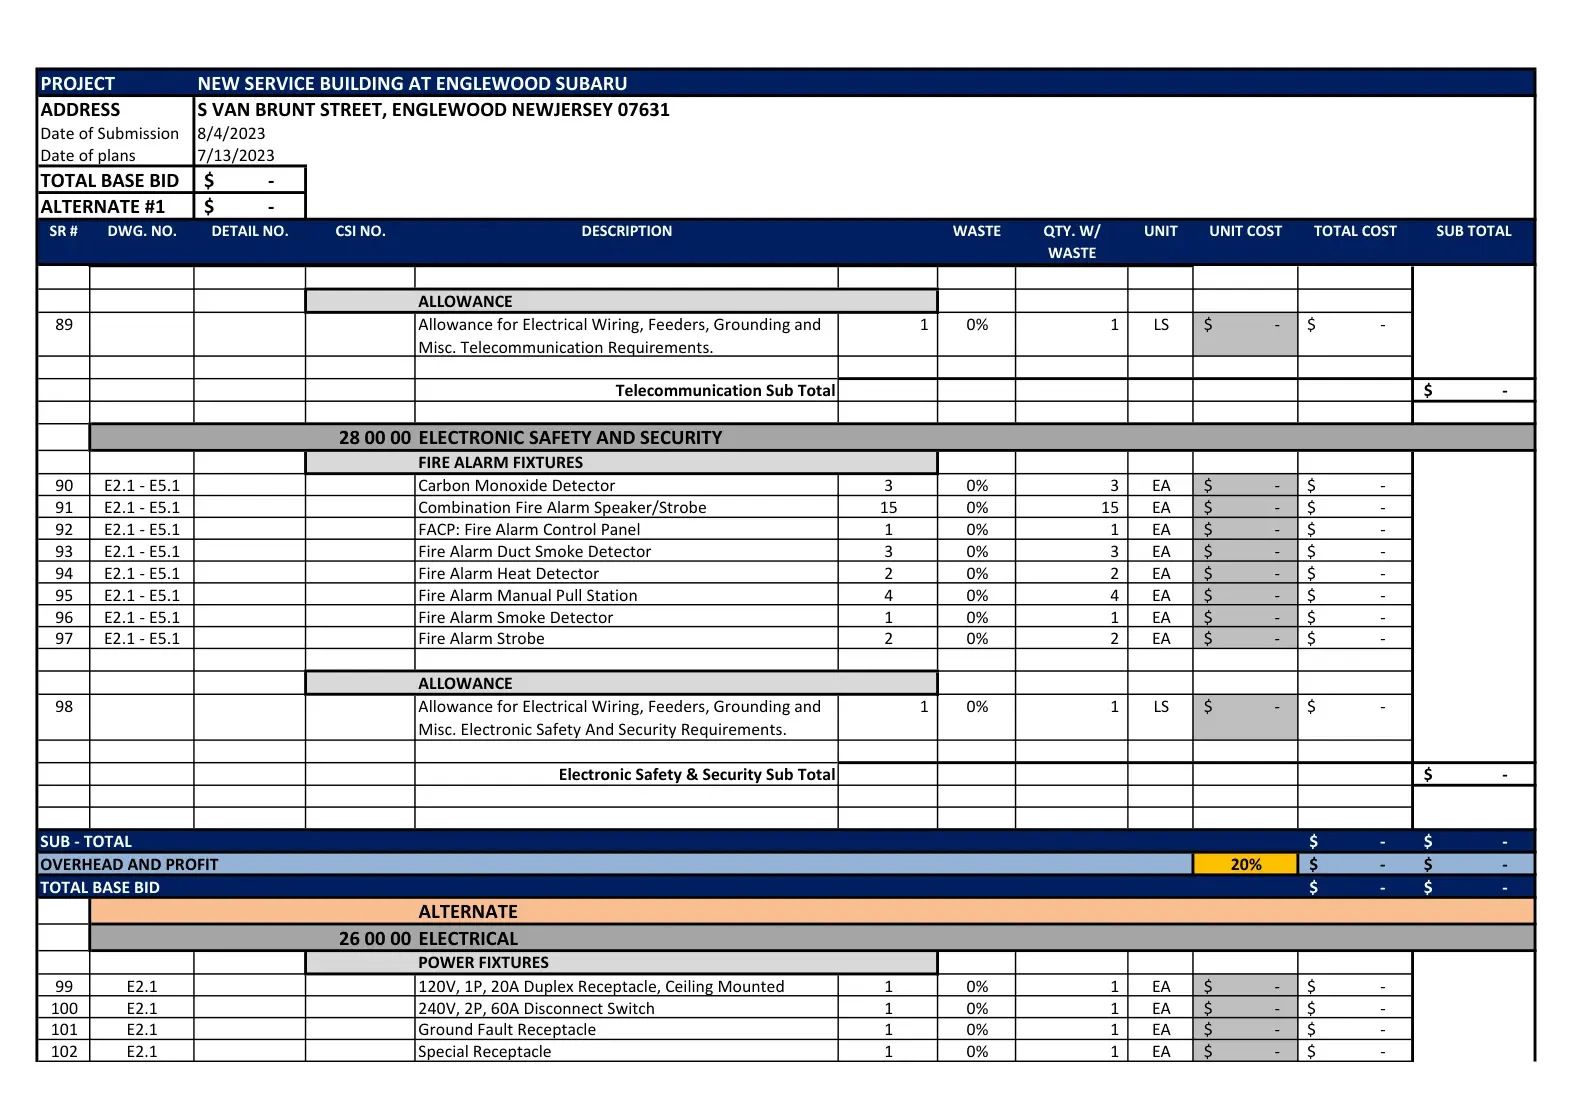
Task: Click the 20% overhead percentage cell
Action: (x=1245, y=864)
